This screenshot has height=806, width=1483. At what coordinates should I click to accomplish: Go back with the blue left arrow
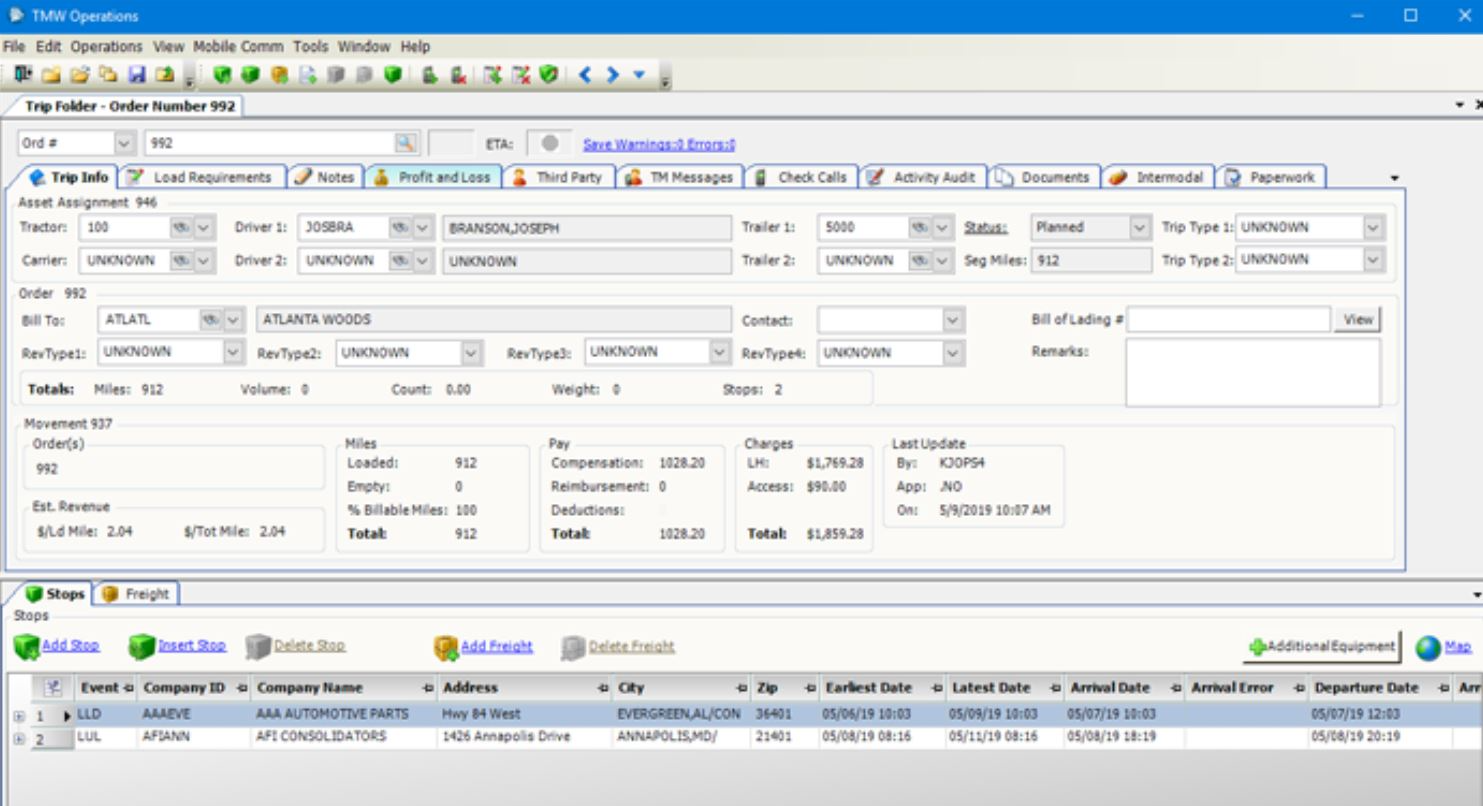point(586,75)
